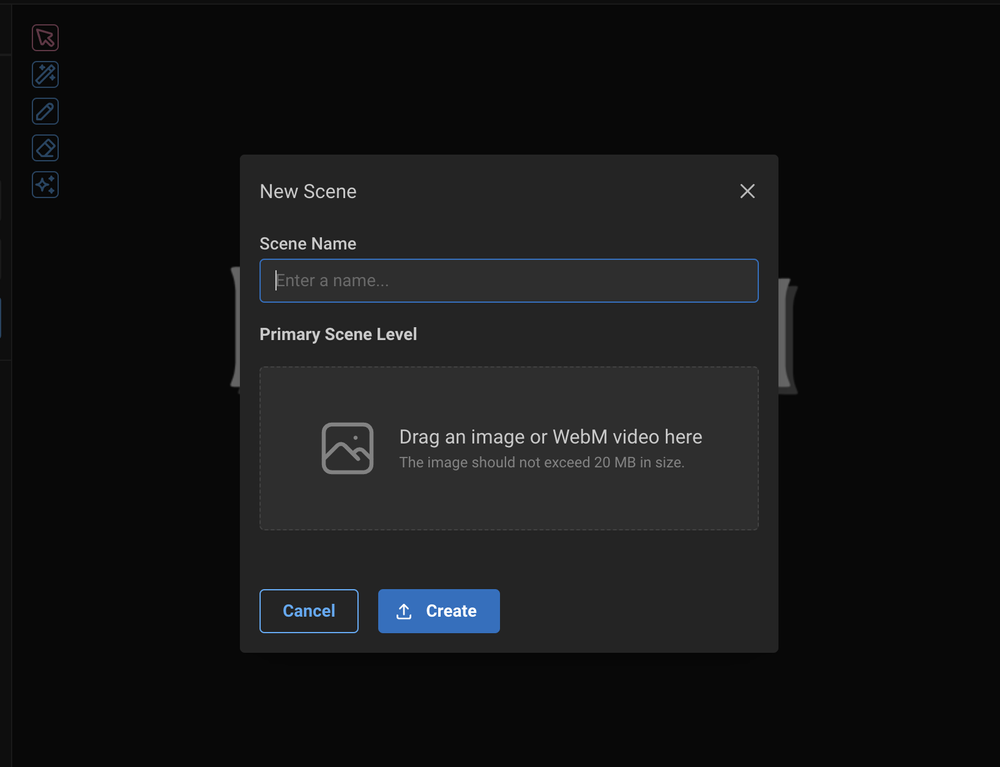Click "Drag an image or WebM video here" text

[x=550, y=437]
